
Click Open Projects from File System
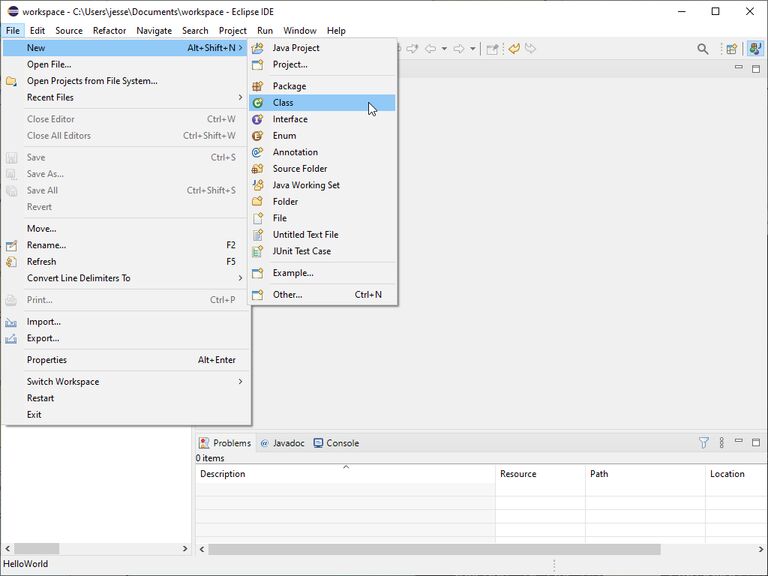tap(92, 81)
